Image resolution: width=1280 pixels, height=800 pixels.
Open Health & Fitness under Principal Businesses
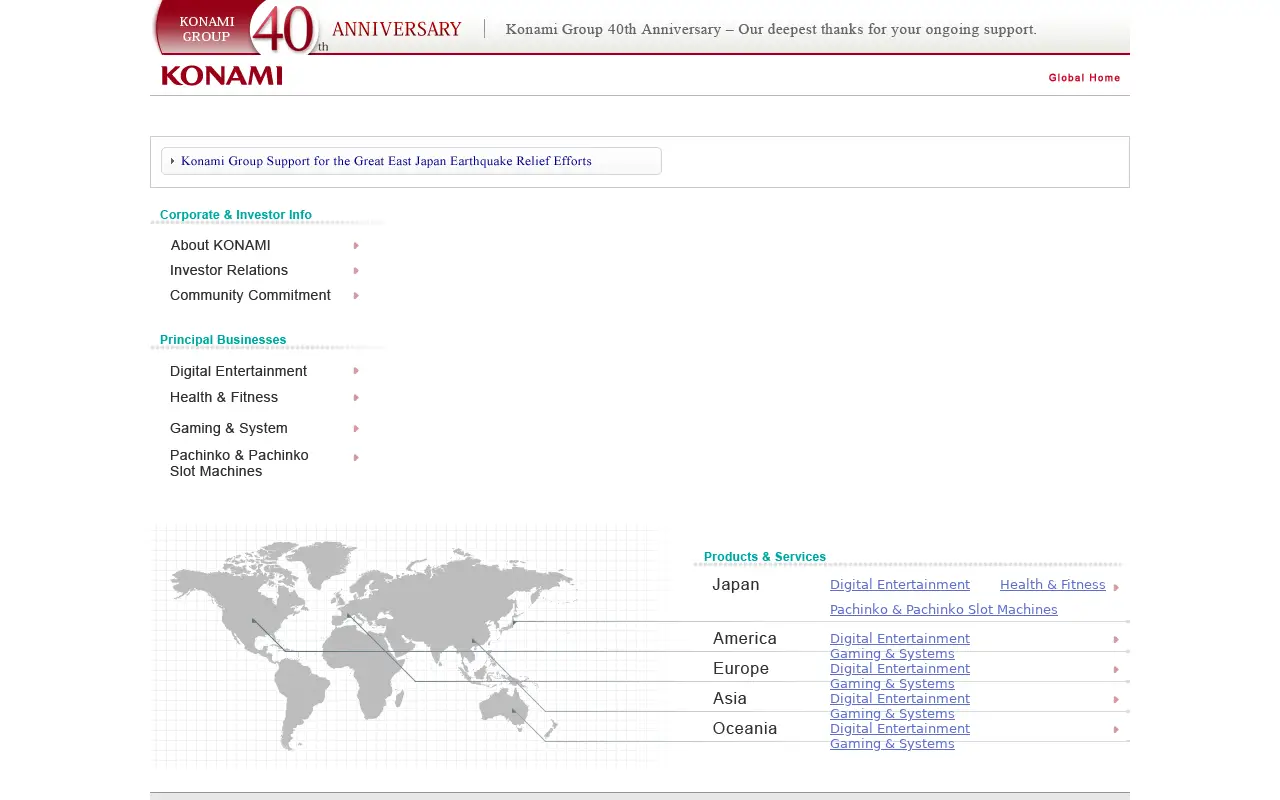tap(224, 397)
